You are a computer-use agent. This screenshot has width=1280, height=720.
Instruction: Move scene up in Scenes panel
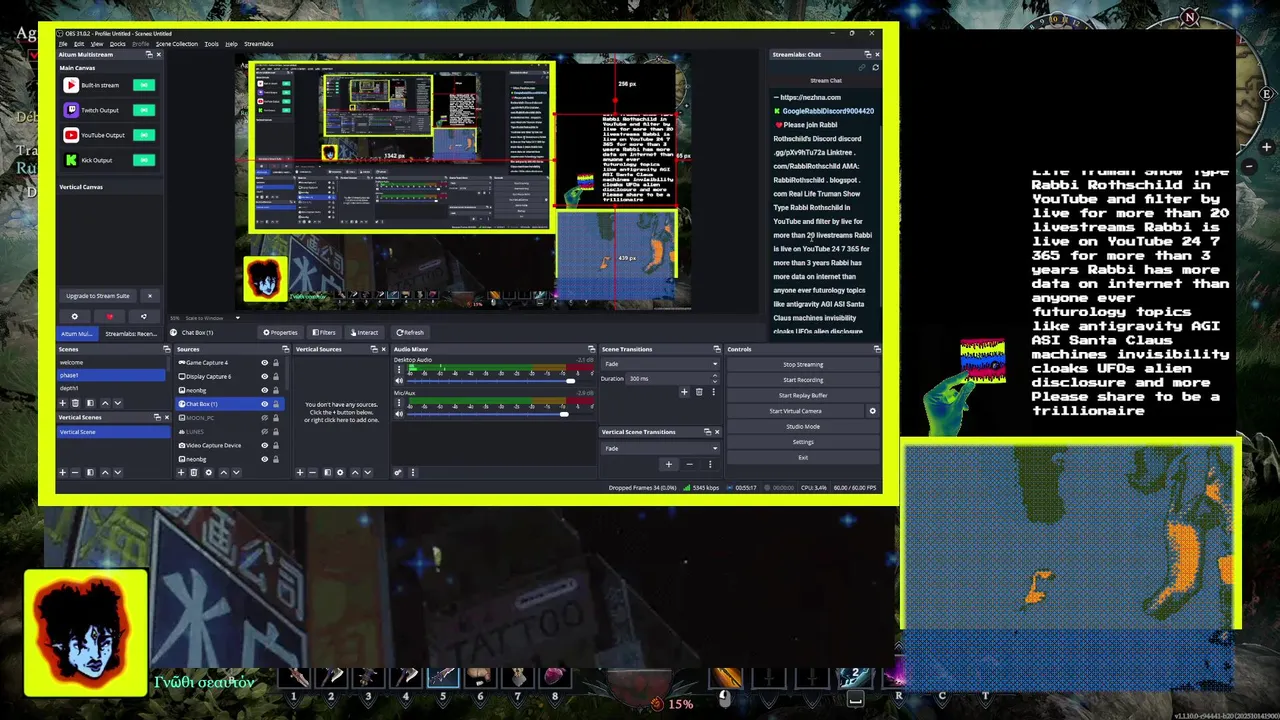[x=104, y=403]
